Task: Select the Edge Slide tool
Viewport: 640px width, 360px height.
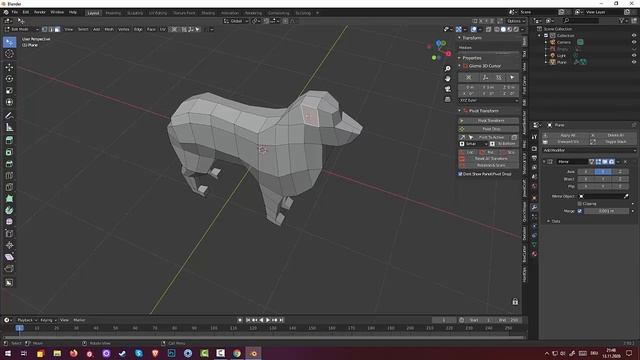Action: click(x=9, y=233)
